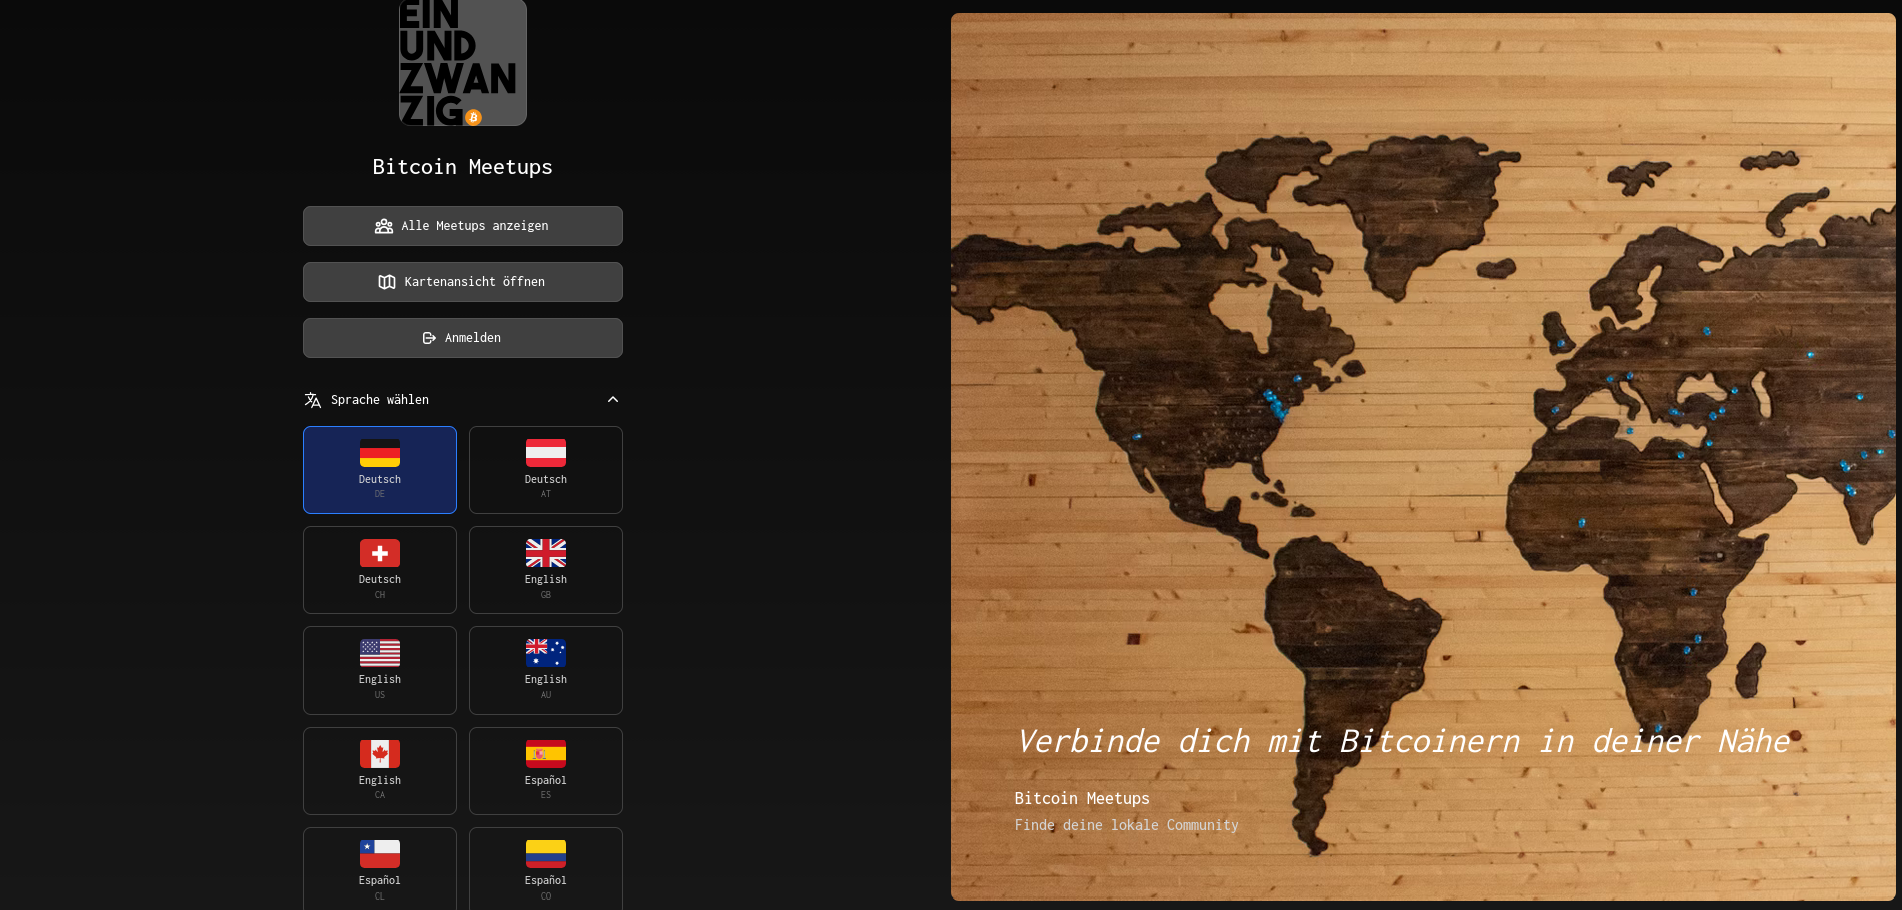Pick English US from language choices
Viewport: 1902px width, 910px height.
click(380, 670)
